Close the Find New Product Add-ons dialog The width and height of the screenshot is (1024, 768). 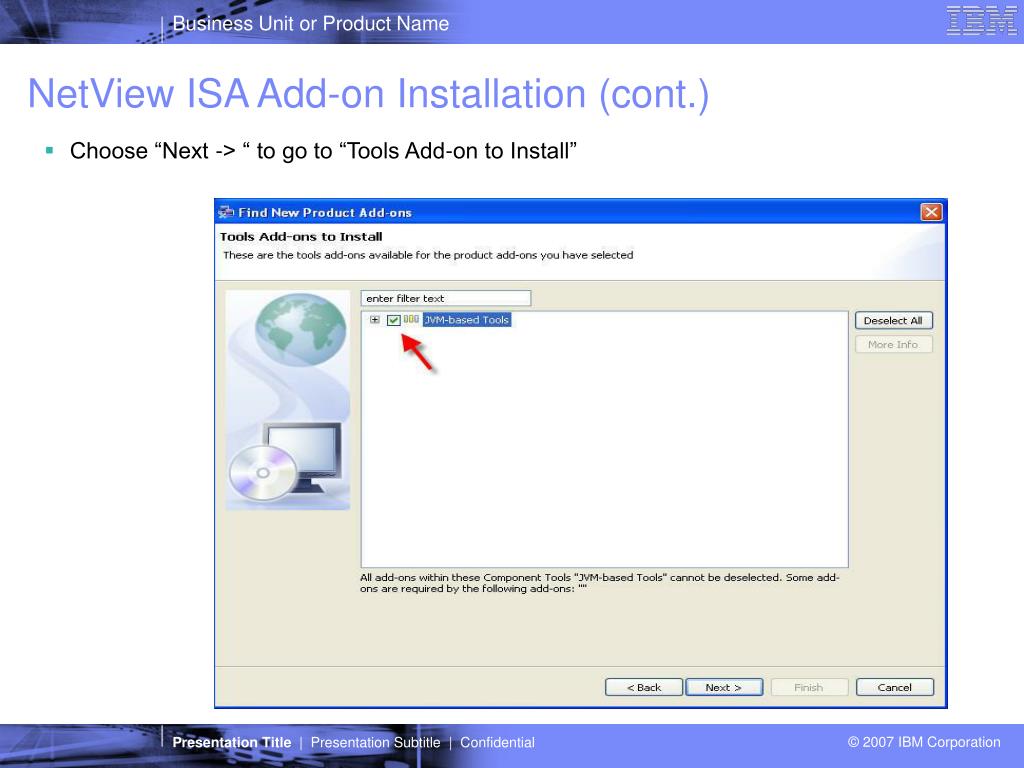[931, 212]
